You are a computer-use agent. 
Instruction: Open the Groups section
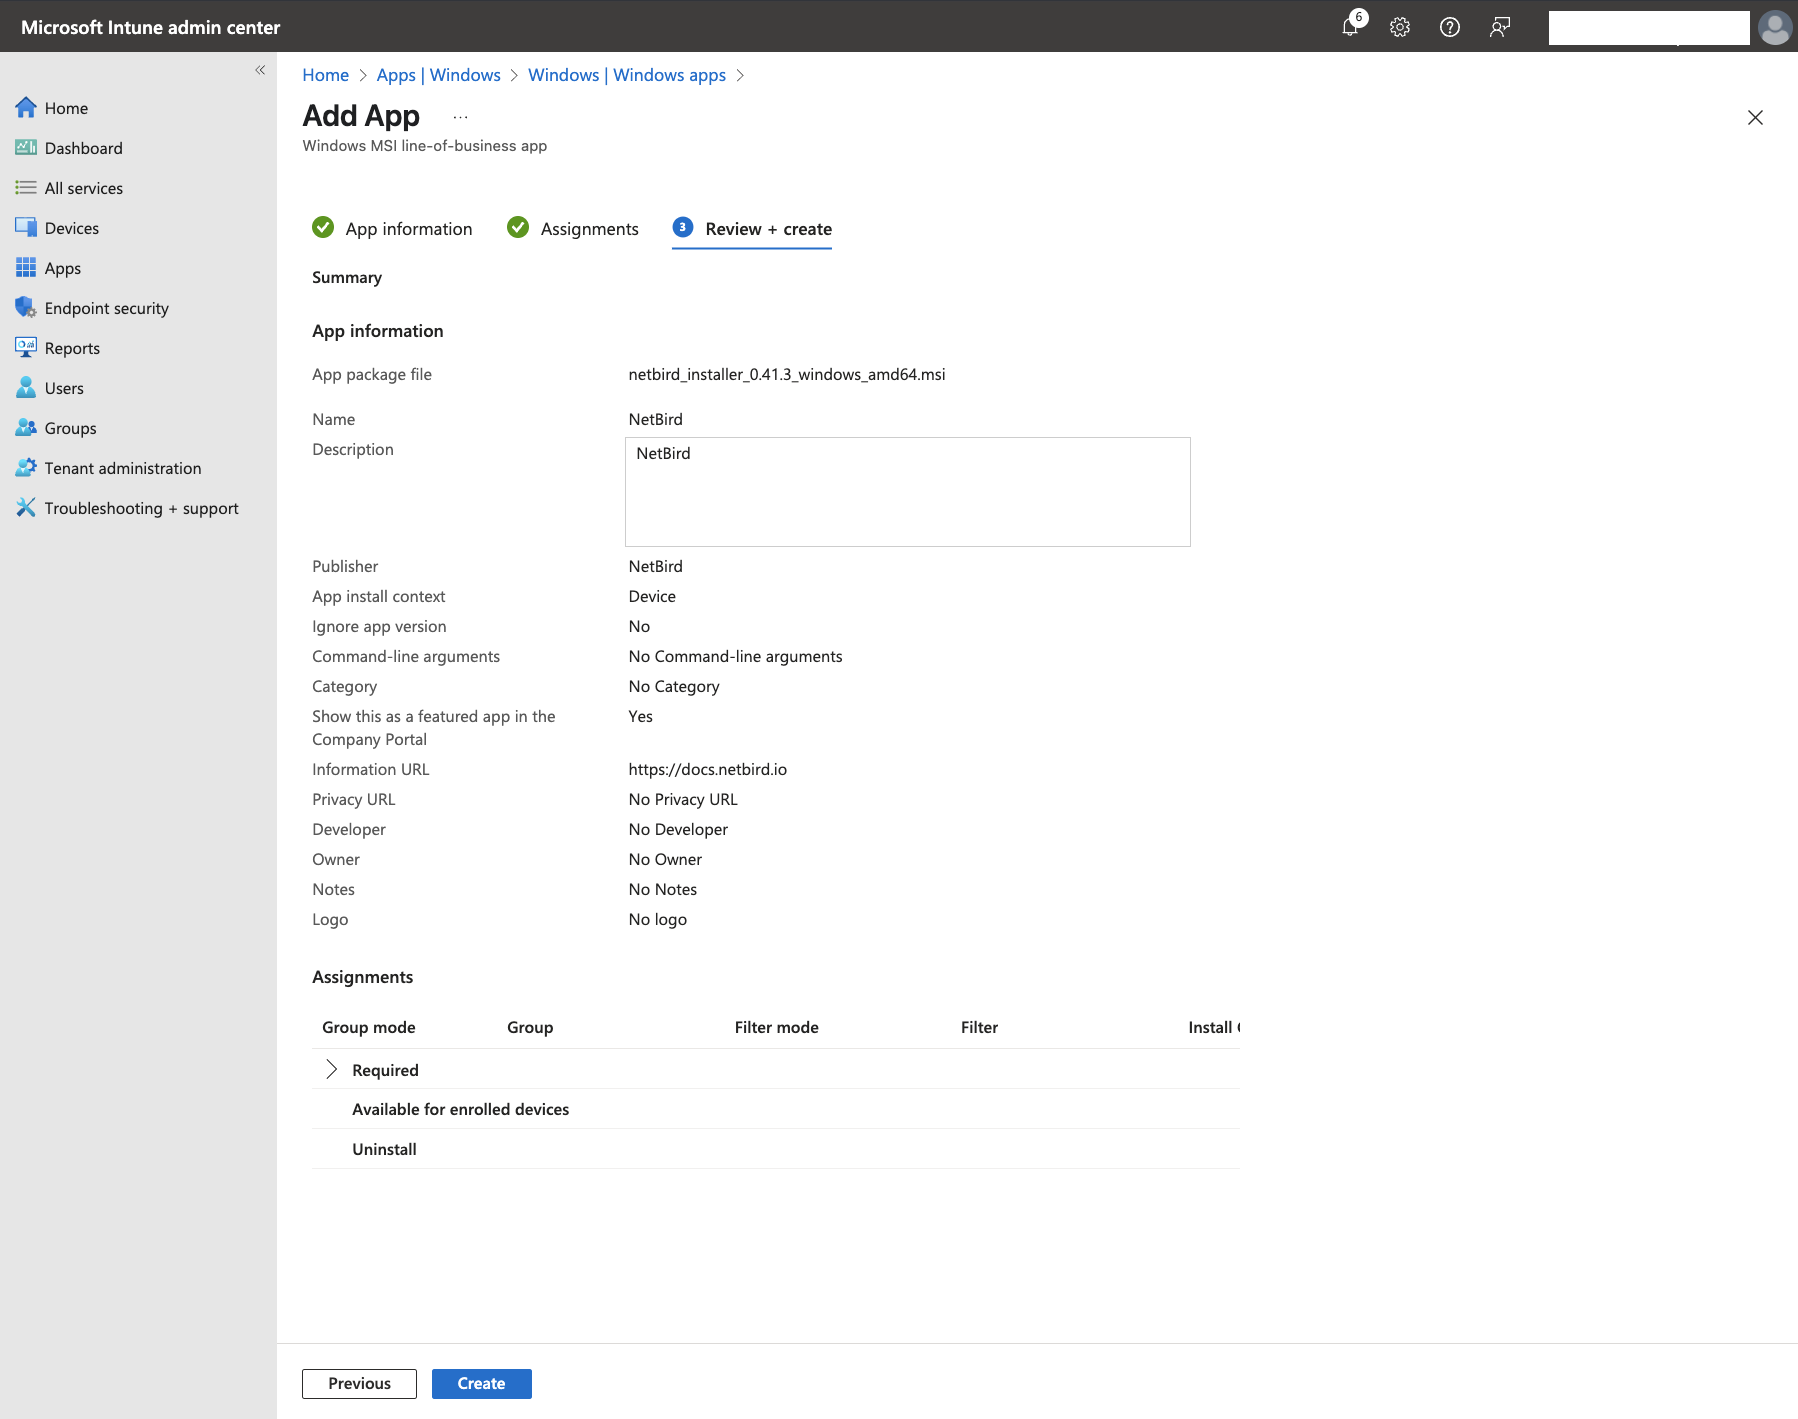tap(69, 427)
